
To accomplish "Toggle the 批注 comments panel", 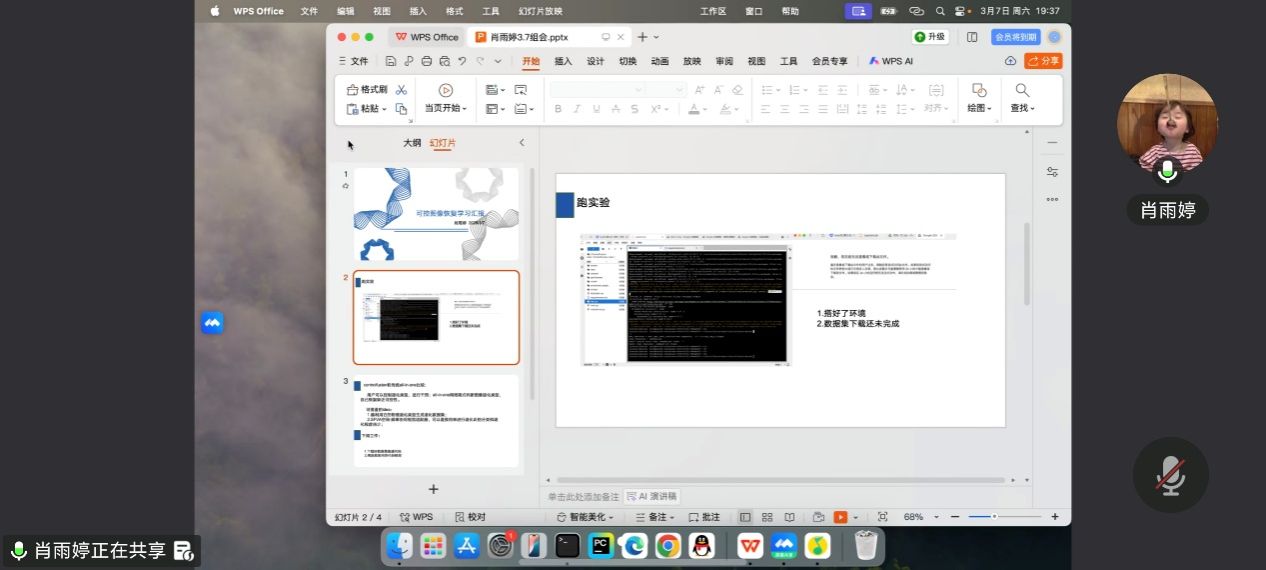I will (703, 517).
